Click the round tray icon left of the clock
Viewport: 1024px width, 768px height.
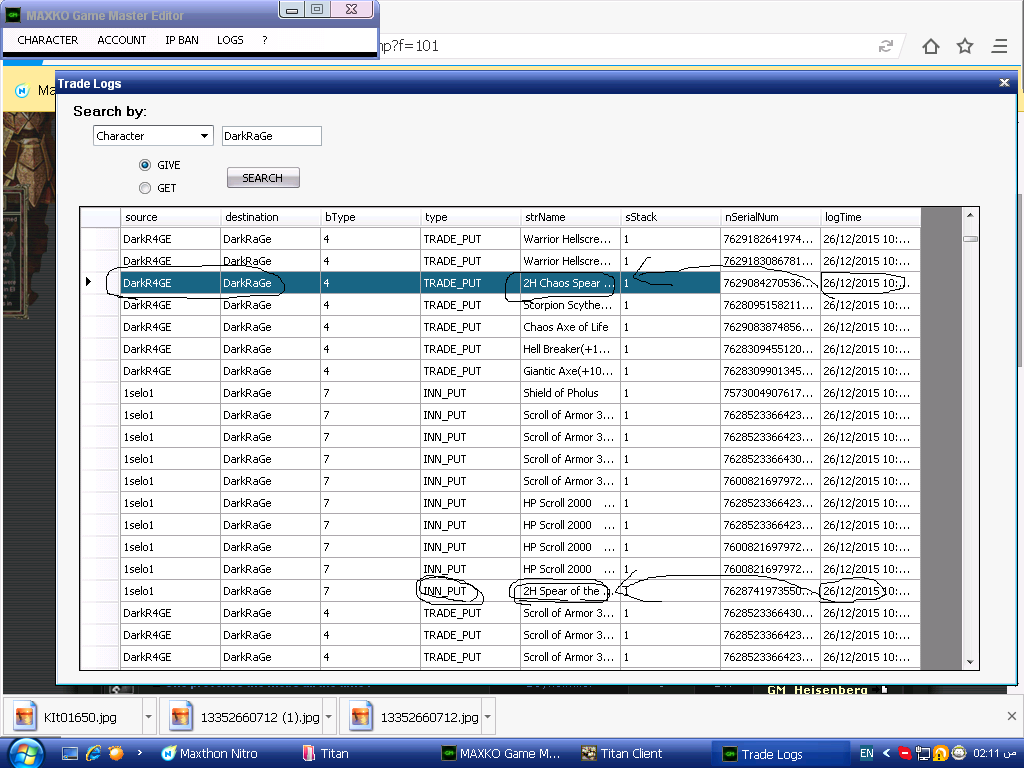pyautogui.click(x=958, y=753)
